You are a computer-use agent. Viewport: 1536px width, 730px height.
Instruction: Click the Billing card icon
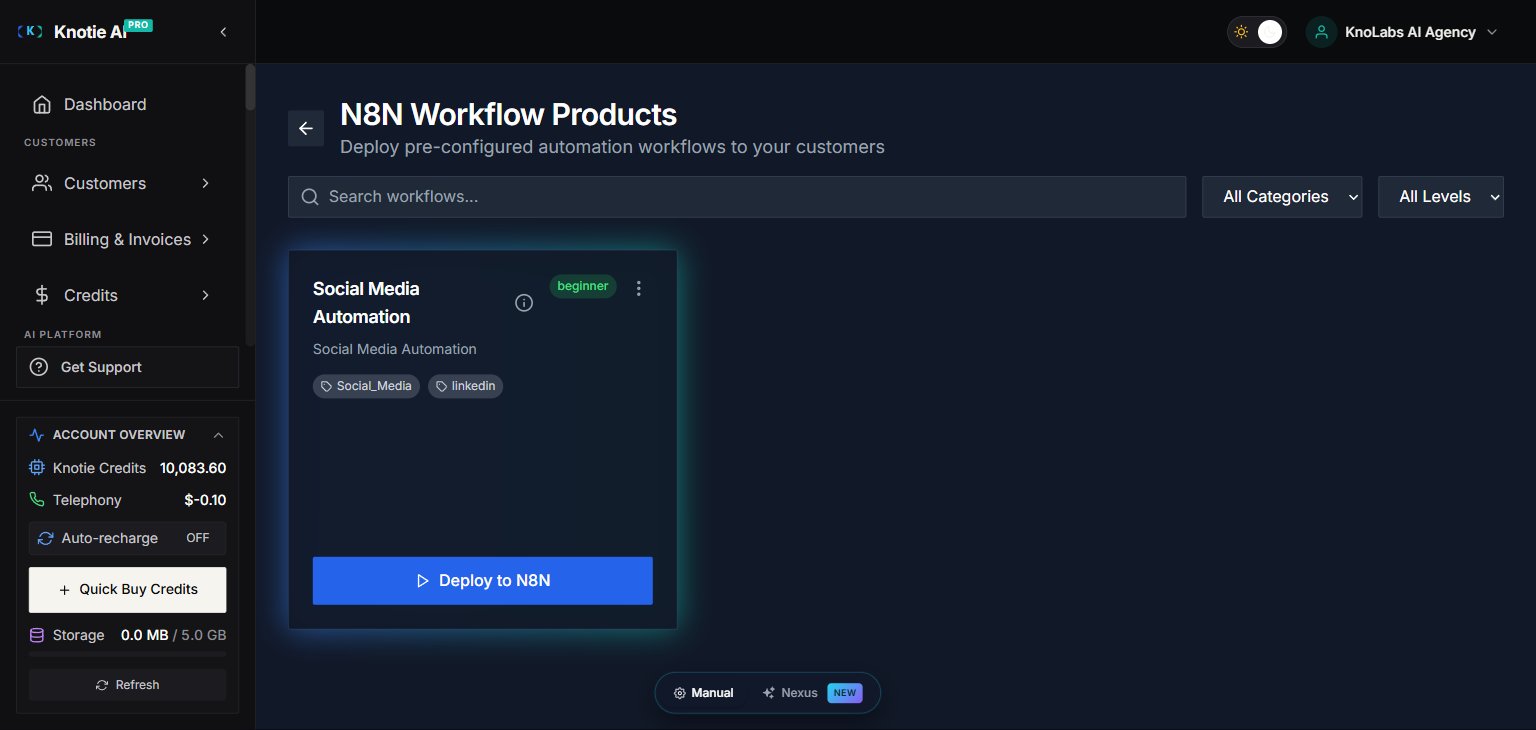tap(41, 239)
